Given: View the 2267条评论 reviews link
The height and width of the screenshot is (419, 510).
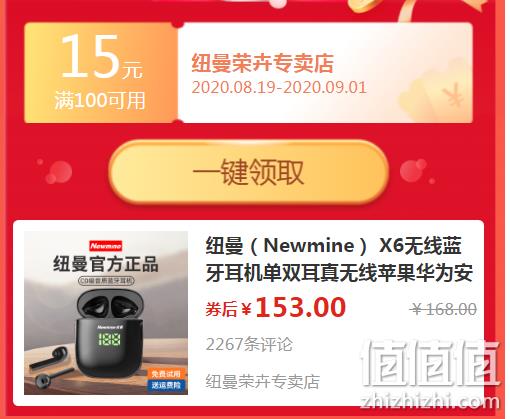Looking at the screenshot, I should [x=249, y=344].
